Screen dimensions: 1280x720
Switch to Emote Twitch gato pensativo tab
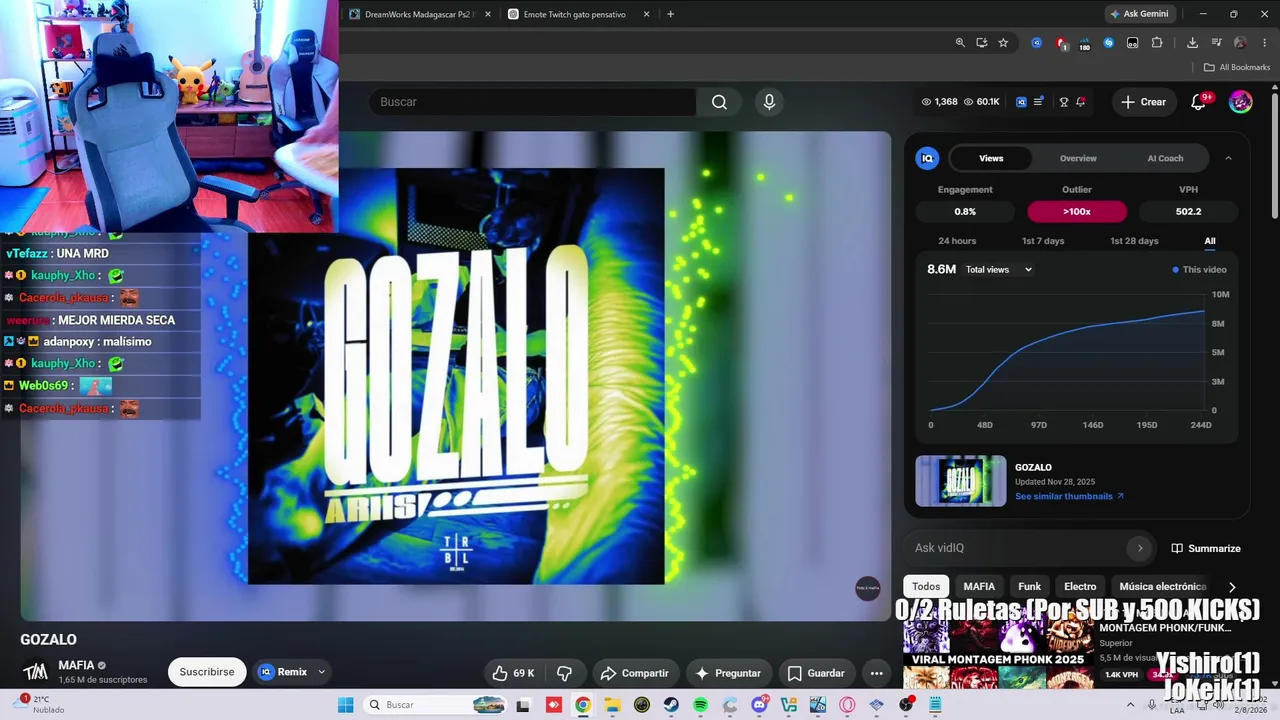point(579,14)
